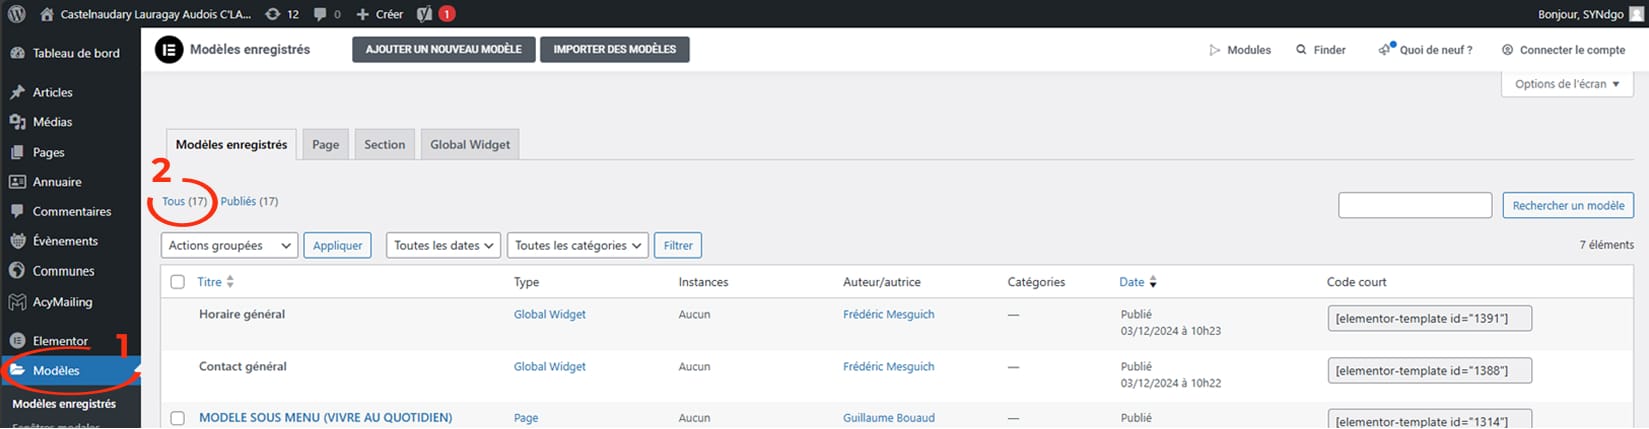This screenshot has width=1649, height=429.
Task: Click the Évènements icon in the sidebar
Action: tap(17, 241)
